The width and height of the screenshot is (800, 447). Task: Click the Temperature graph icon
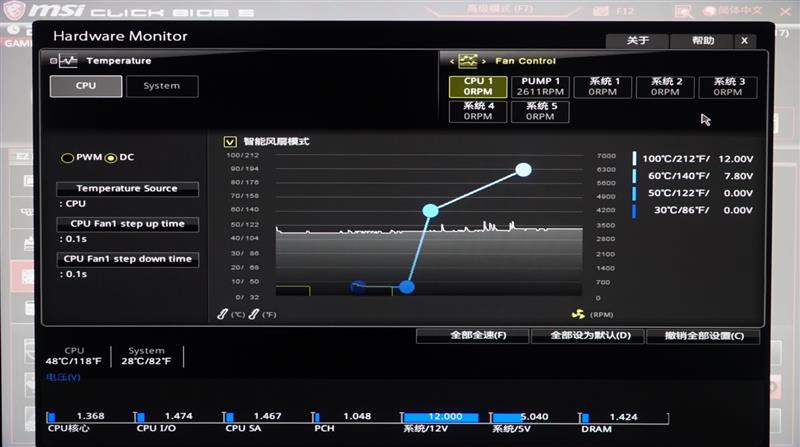point(67,61)
